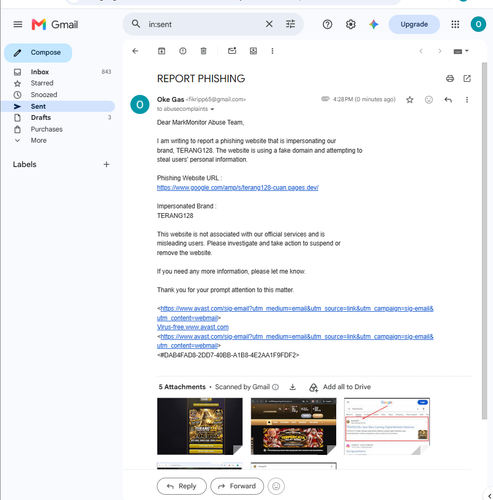This screenshot has height=500, width=493.
Task: Click the Reply button
Action: (182, 486)
